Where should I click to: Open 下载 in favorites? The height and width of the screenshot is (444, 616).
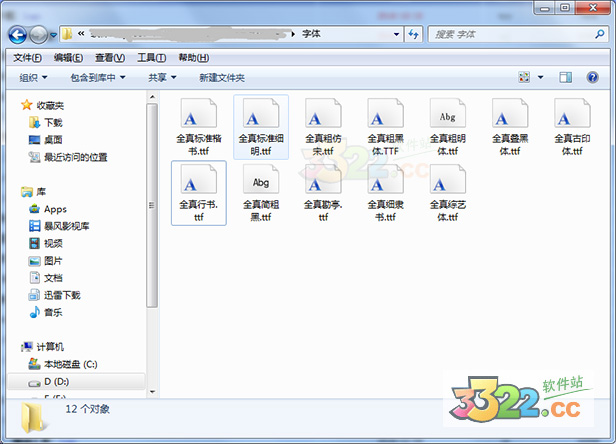pyautogui.click(x=46, y=123)
